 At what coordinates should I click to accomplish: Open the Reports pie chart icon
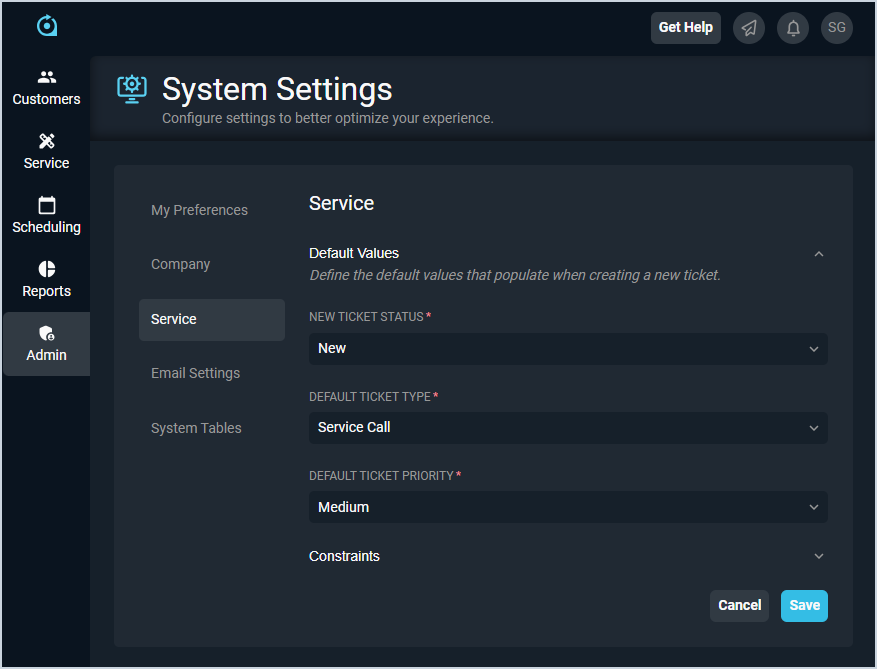pyautogui.click(x=47, y=269)
